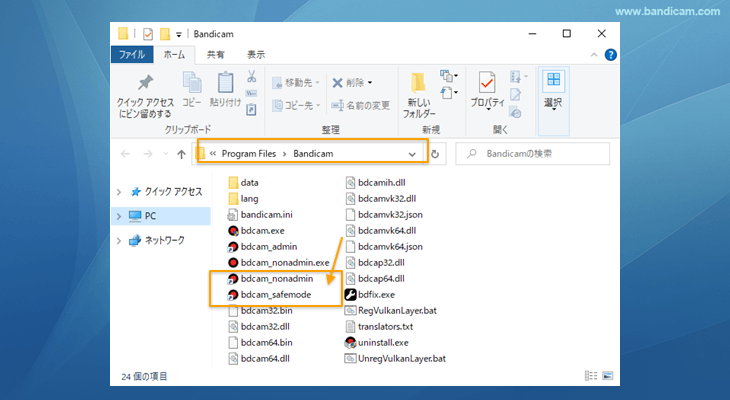Select the bdcam_admin shortcut
Screen dimensions: 730x400
(263, 247)
